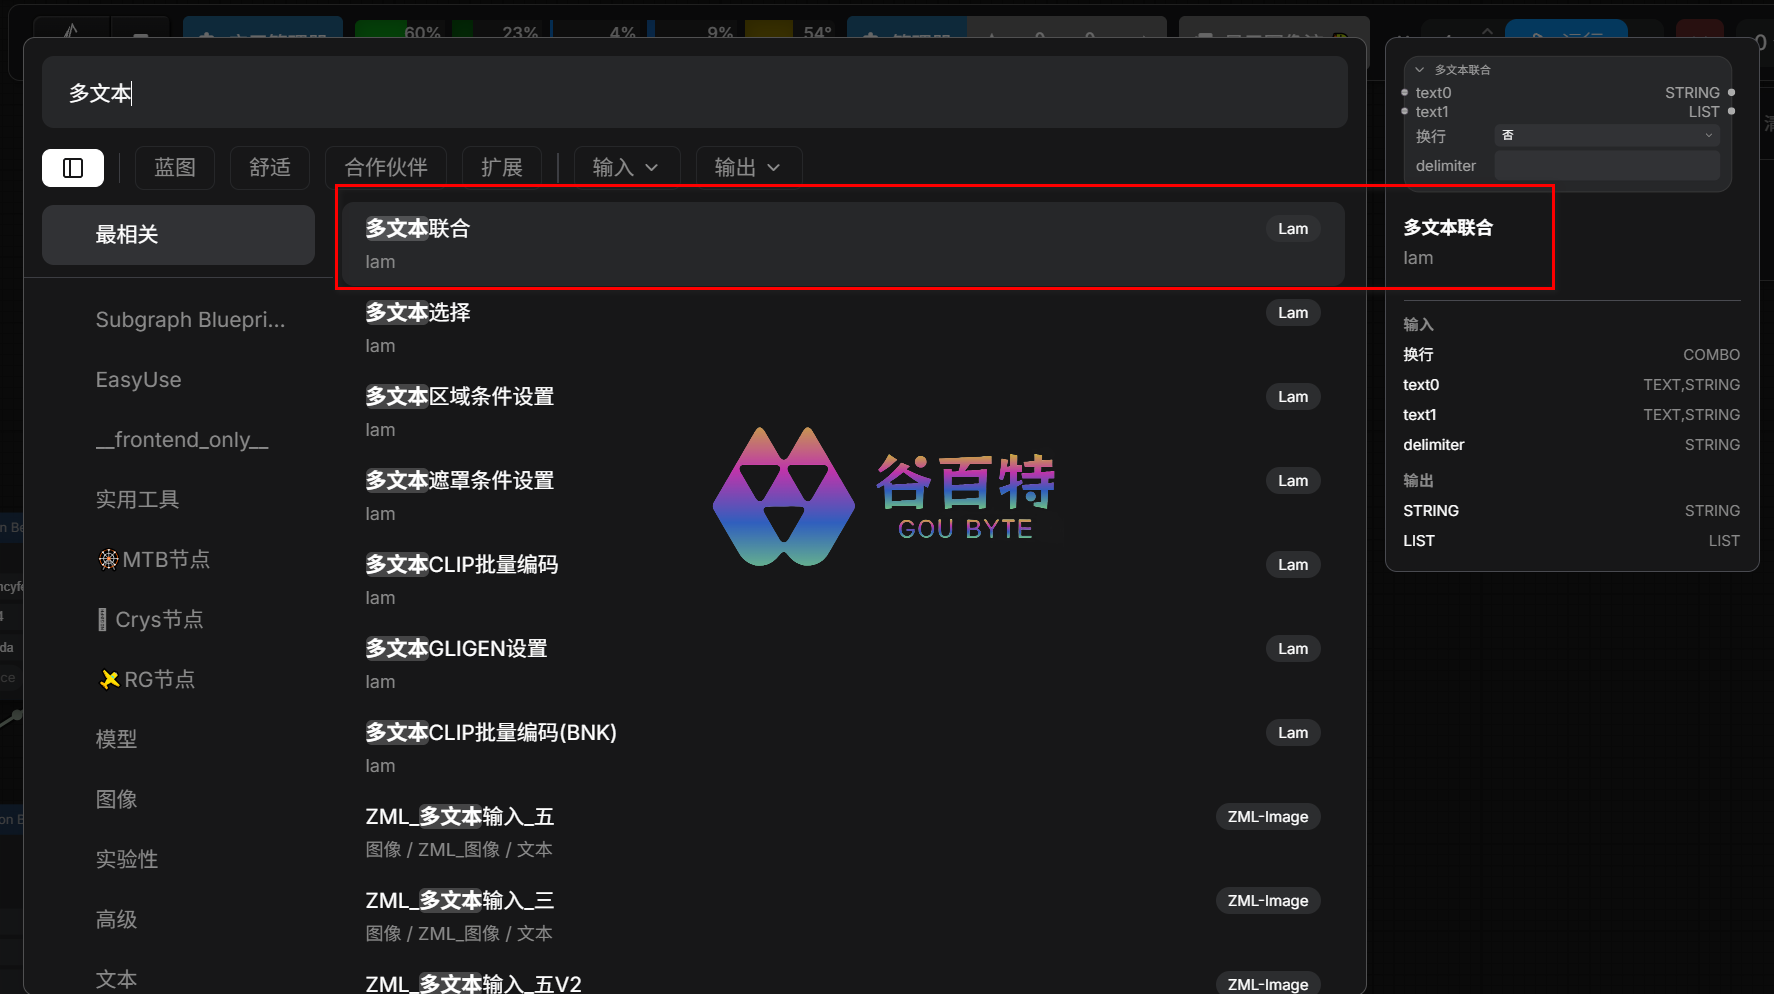Select the 实验性 category

127,859
